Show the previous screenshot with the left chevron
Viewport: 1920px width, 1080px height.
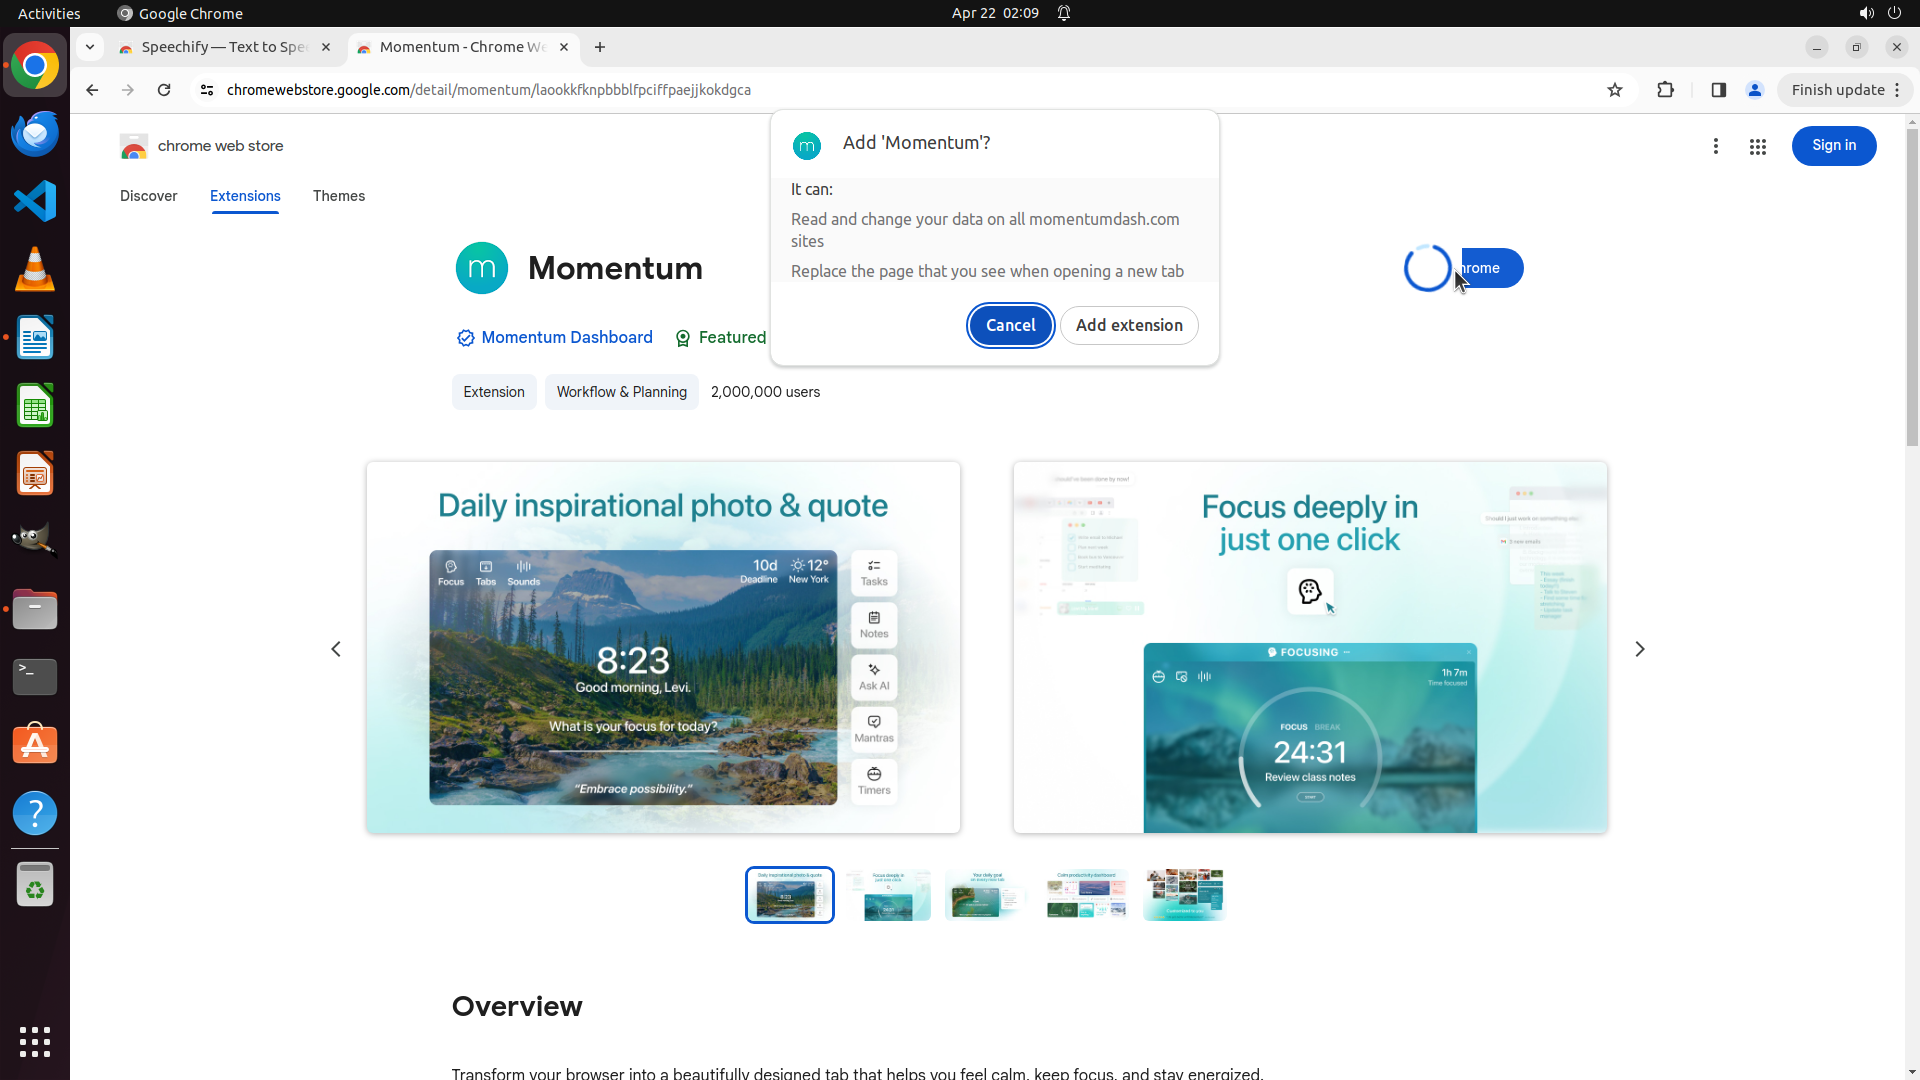point(336,649)
